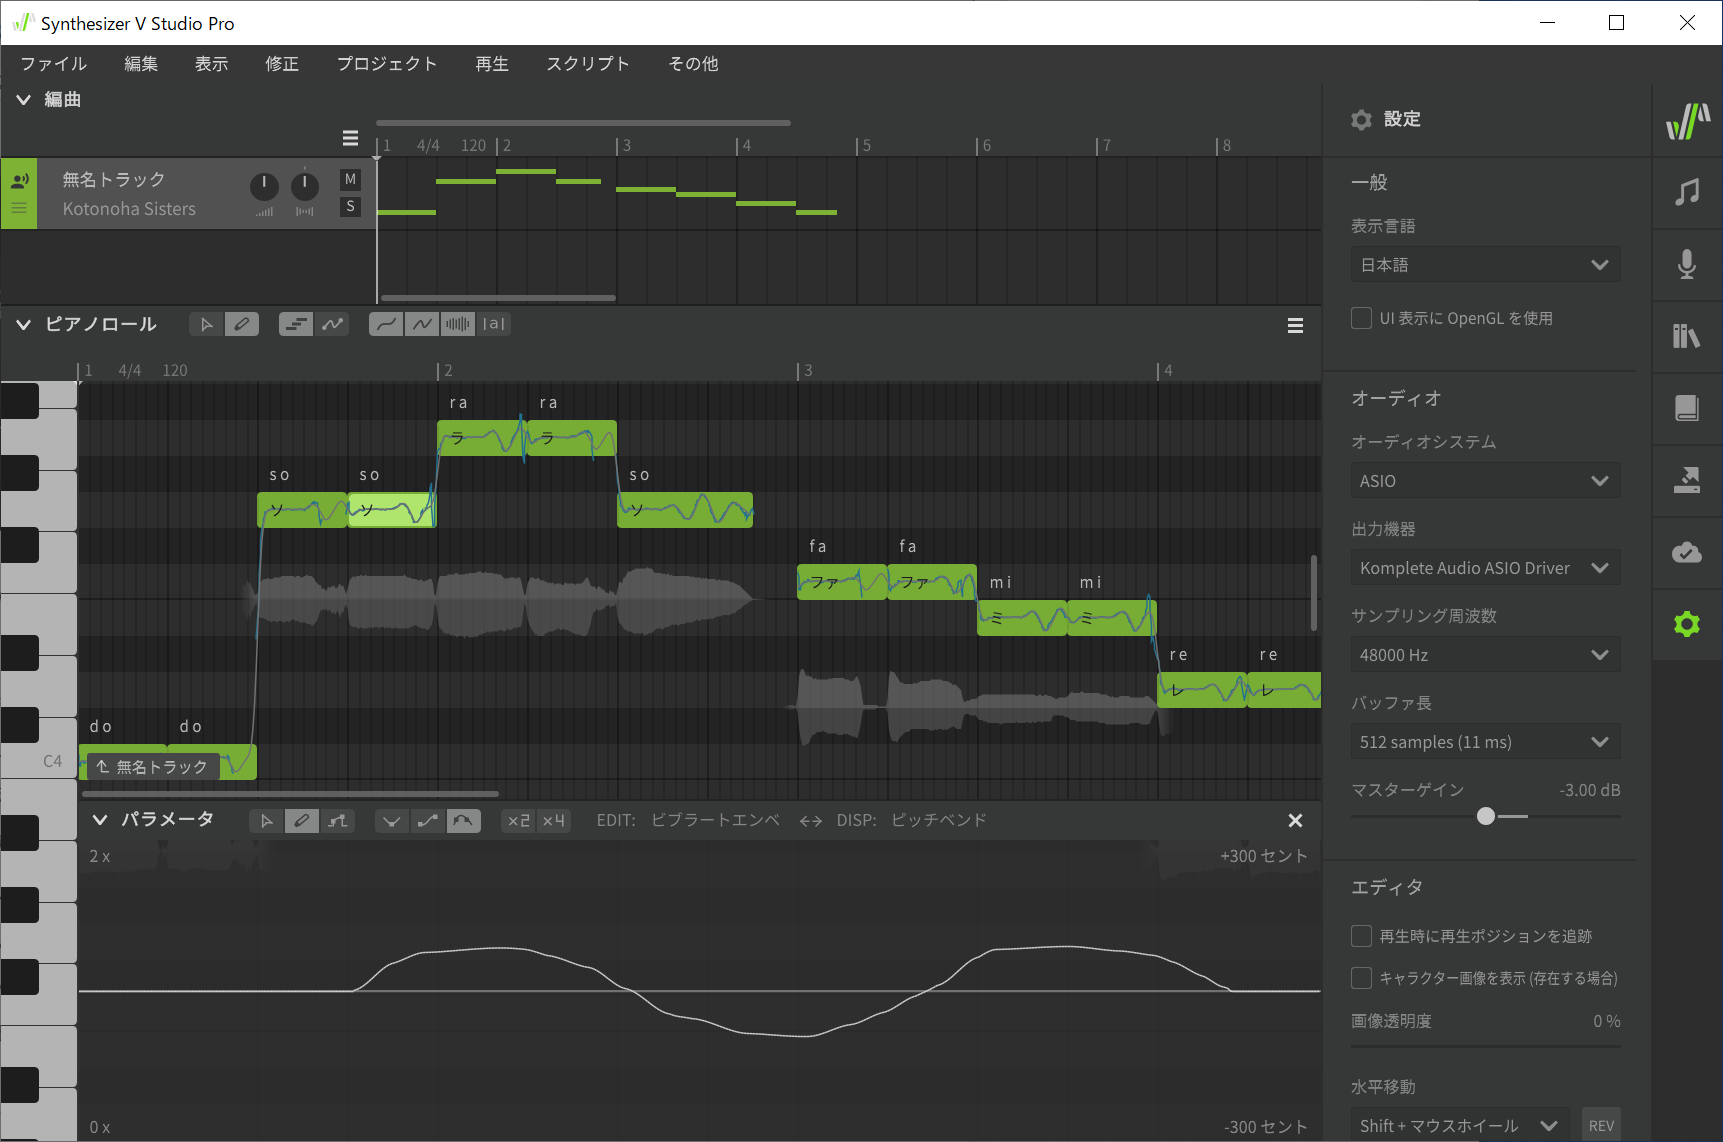
Task: Adjust the track volume knob on 無名トラック
Action: click(x=264, y=186)
